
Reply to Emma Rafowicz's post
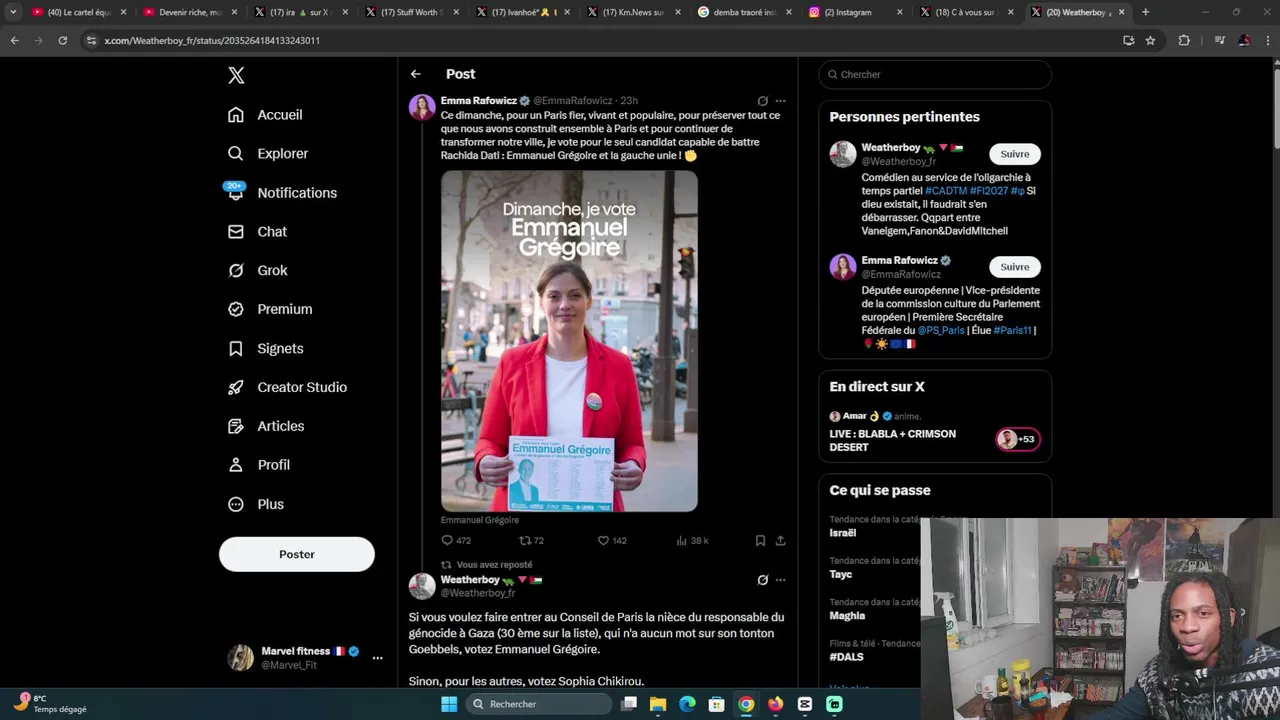tap(456, 541)
